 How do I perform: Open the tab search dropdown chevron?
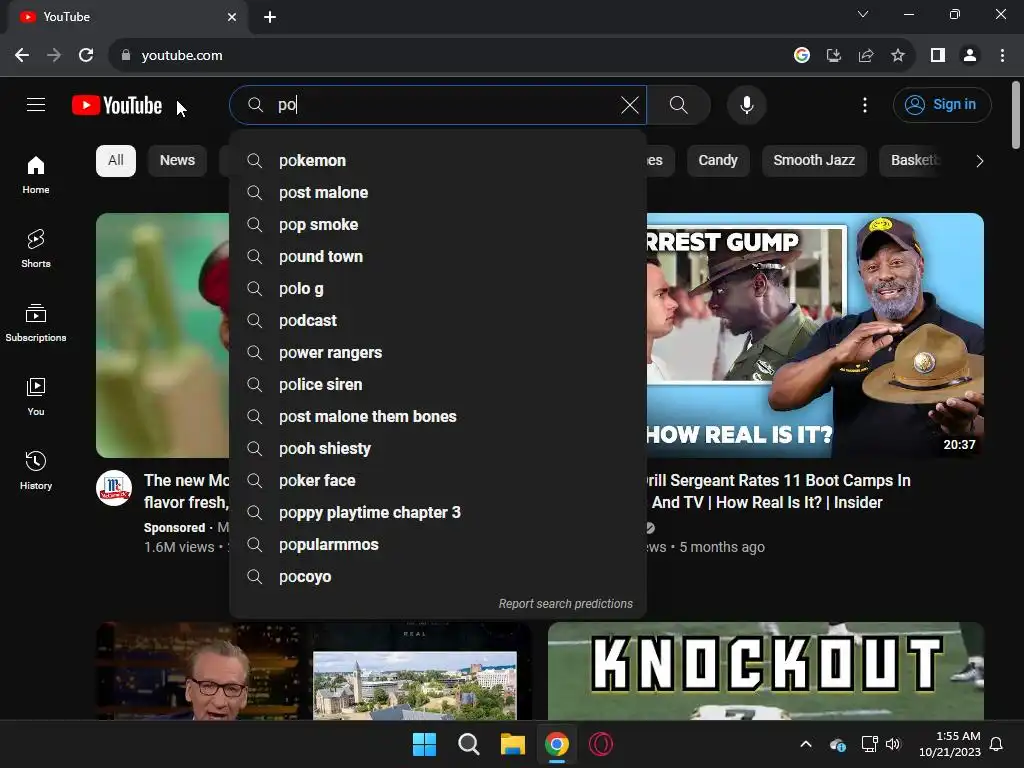tap(863, 14)
